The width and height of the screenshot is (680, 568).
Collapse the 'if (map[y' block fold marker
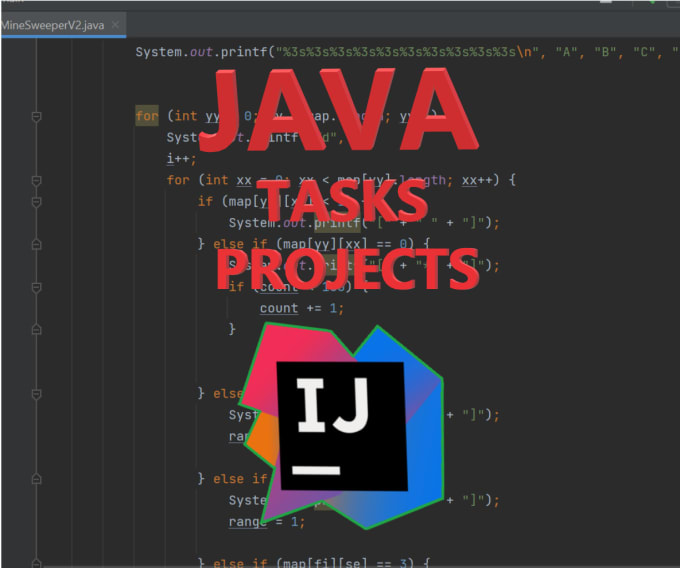pyautogui.click(x=36, y=202)
